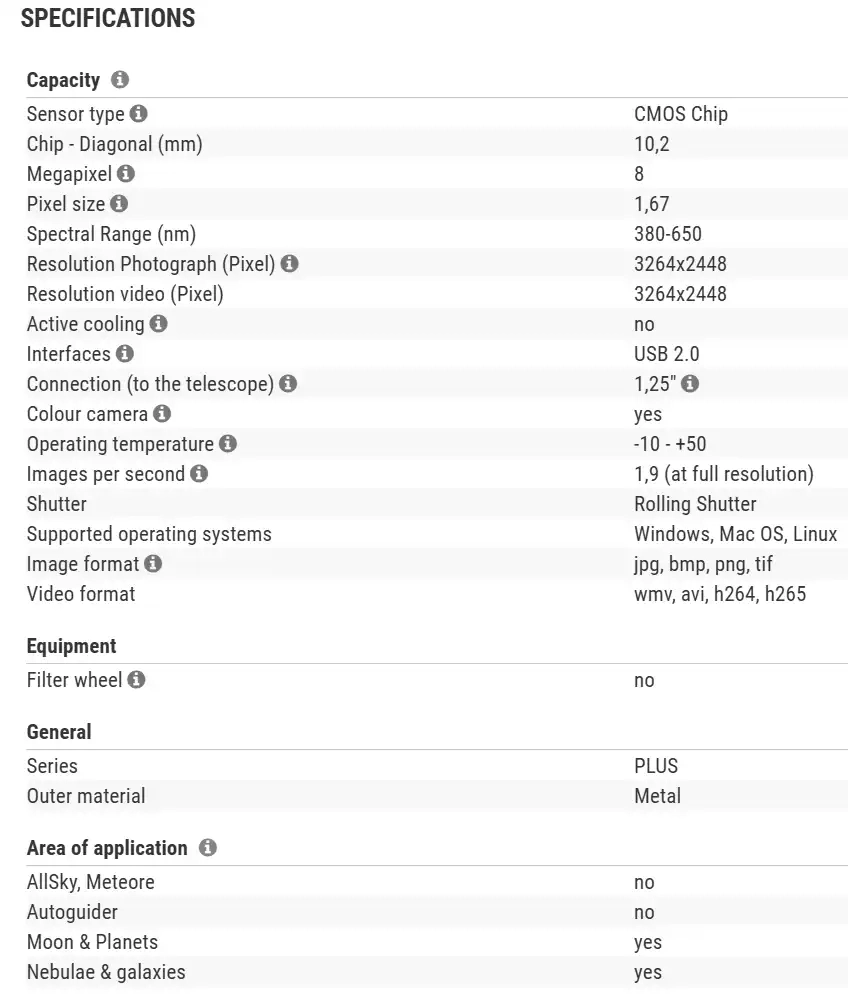Image resolution: width=848 pixels, height=994 pixels.
Task: Click the SPECIFICATIONS heading
Action: tap(108, 18)
